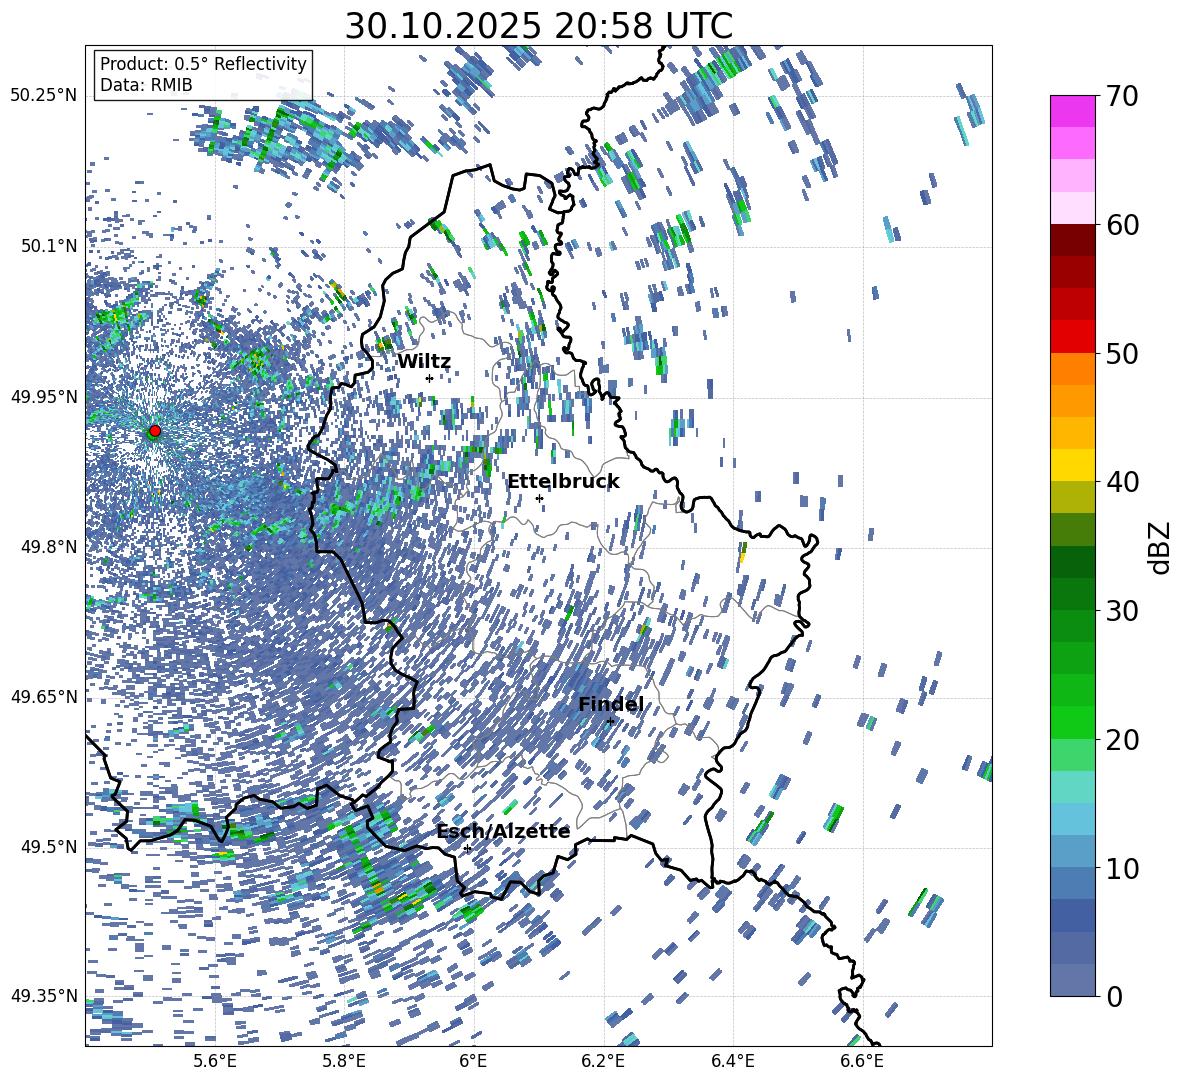Click the 'Data: RMIB' text
Image resolution: width=1184 pixels, height=1081 pixels.
pyautogui.click(x=146, y=85)
